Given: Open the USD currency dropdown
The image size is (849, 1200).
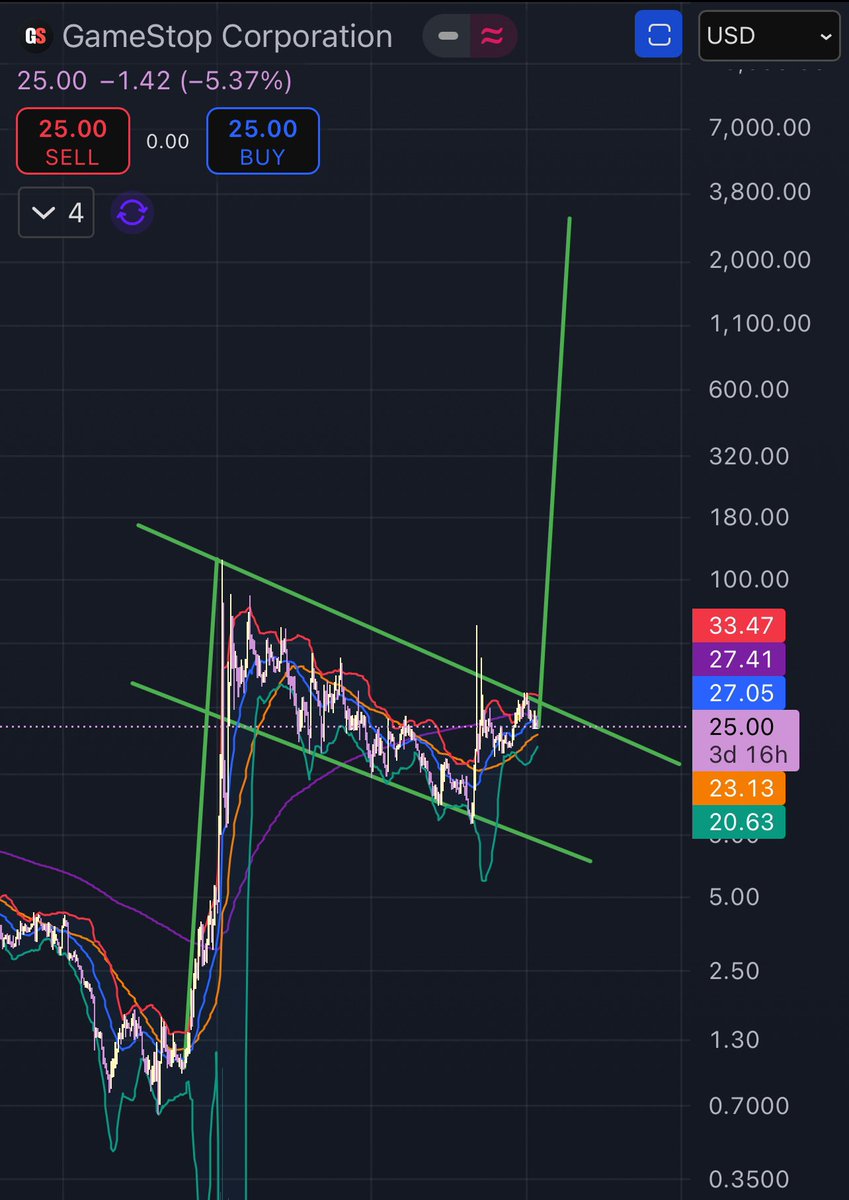Looking at the screenshot, I should pos(769,35).
